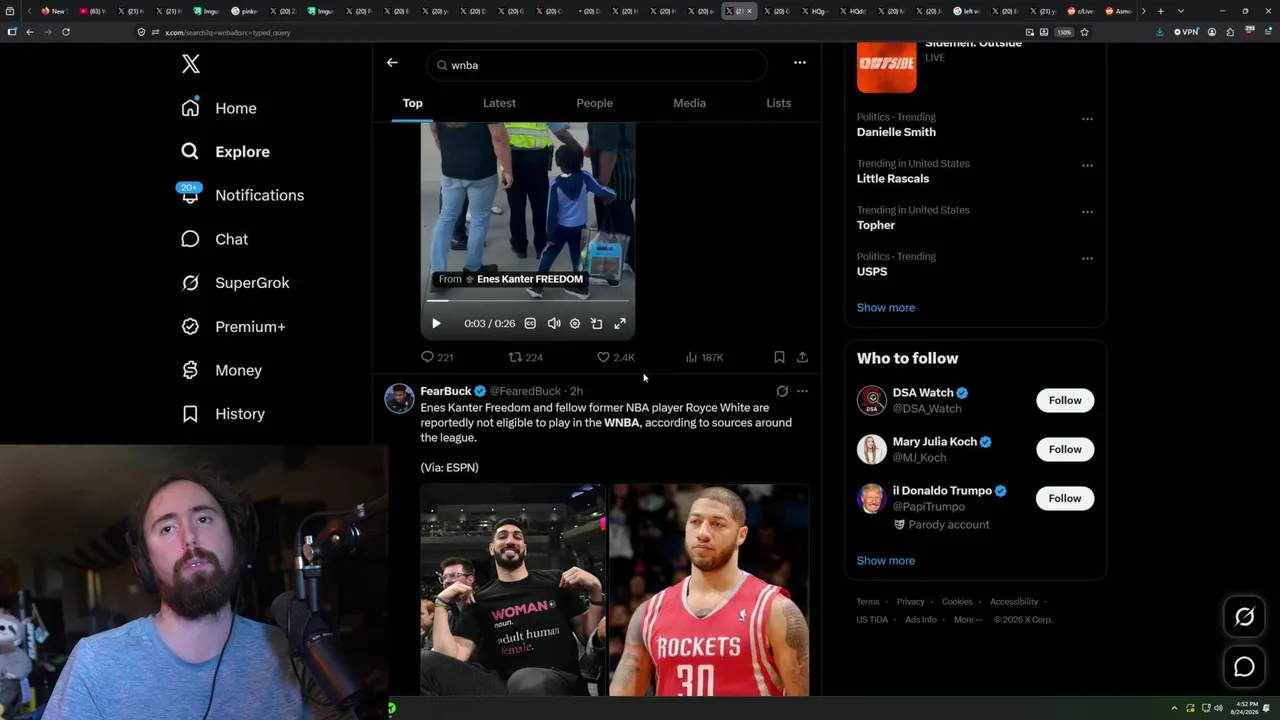Open the Rockets player photo
This screenshot has height=720, width=1280.
(x=709, y=590)
